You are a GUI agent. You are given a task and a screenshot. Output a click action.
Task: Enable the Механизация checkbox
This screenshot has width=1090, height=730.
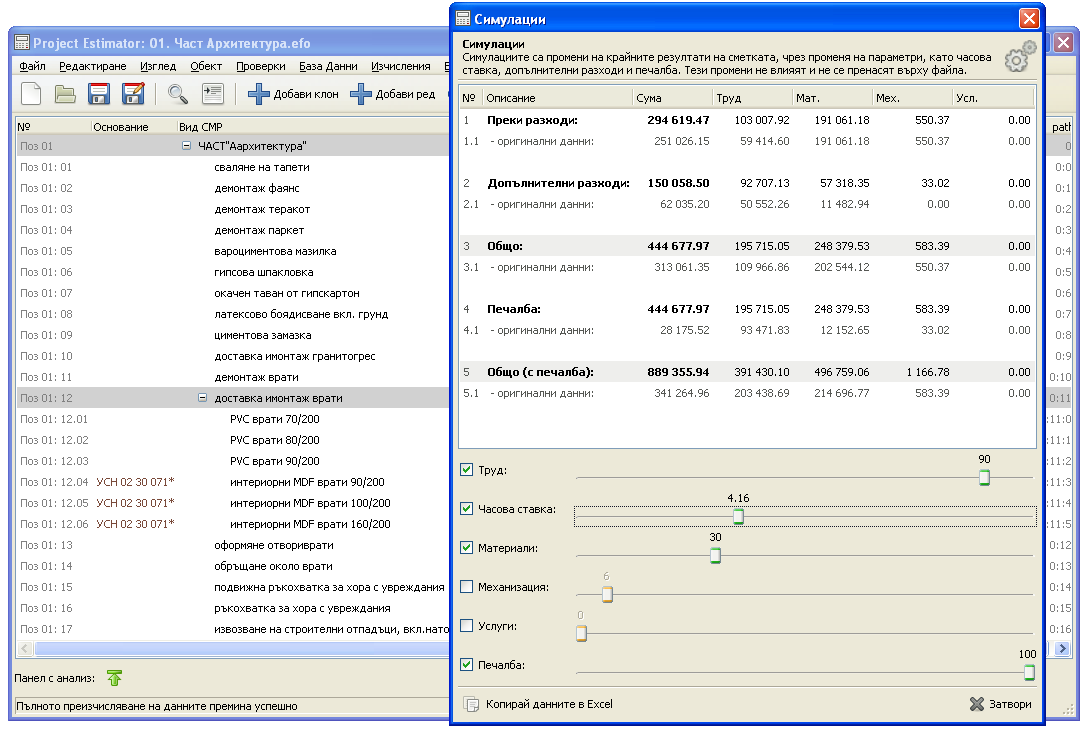tap(467, 587)
